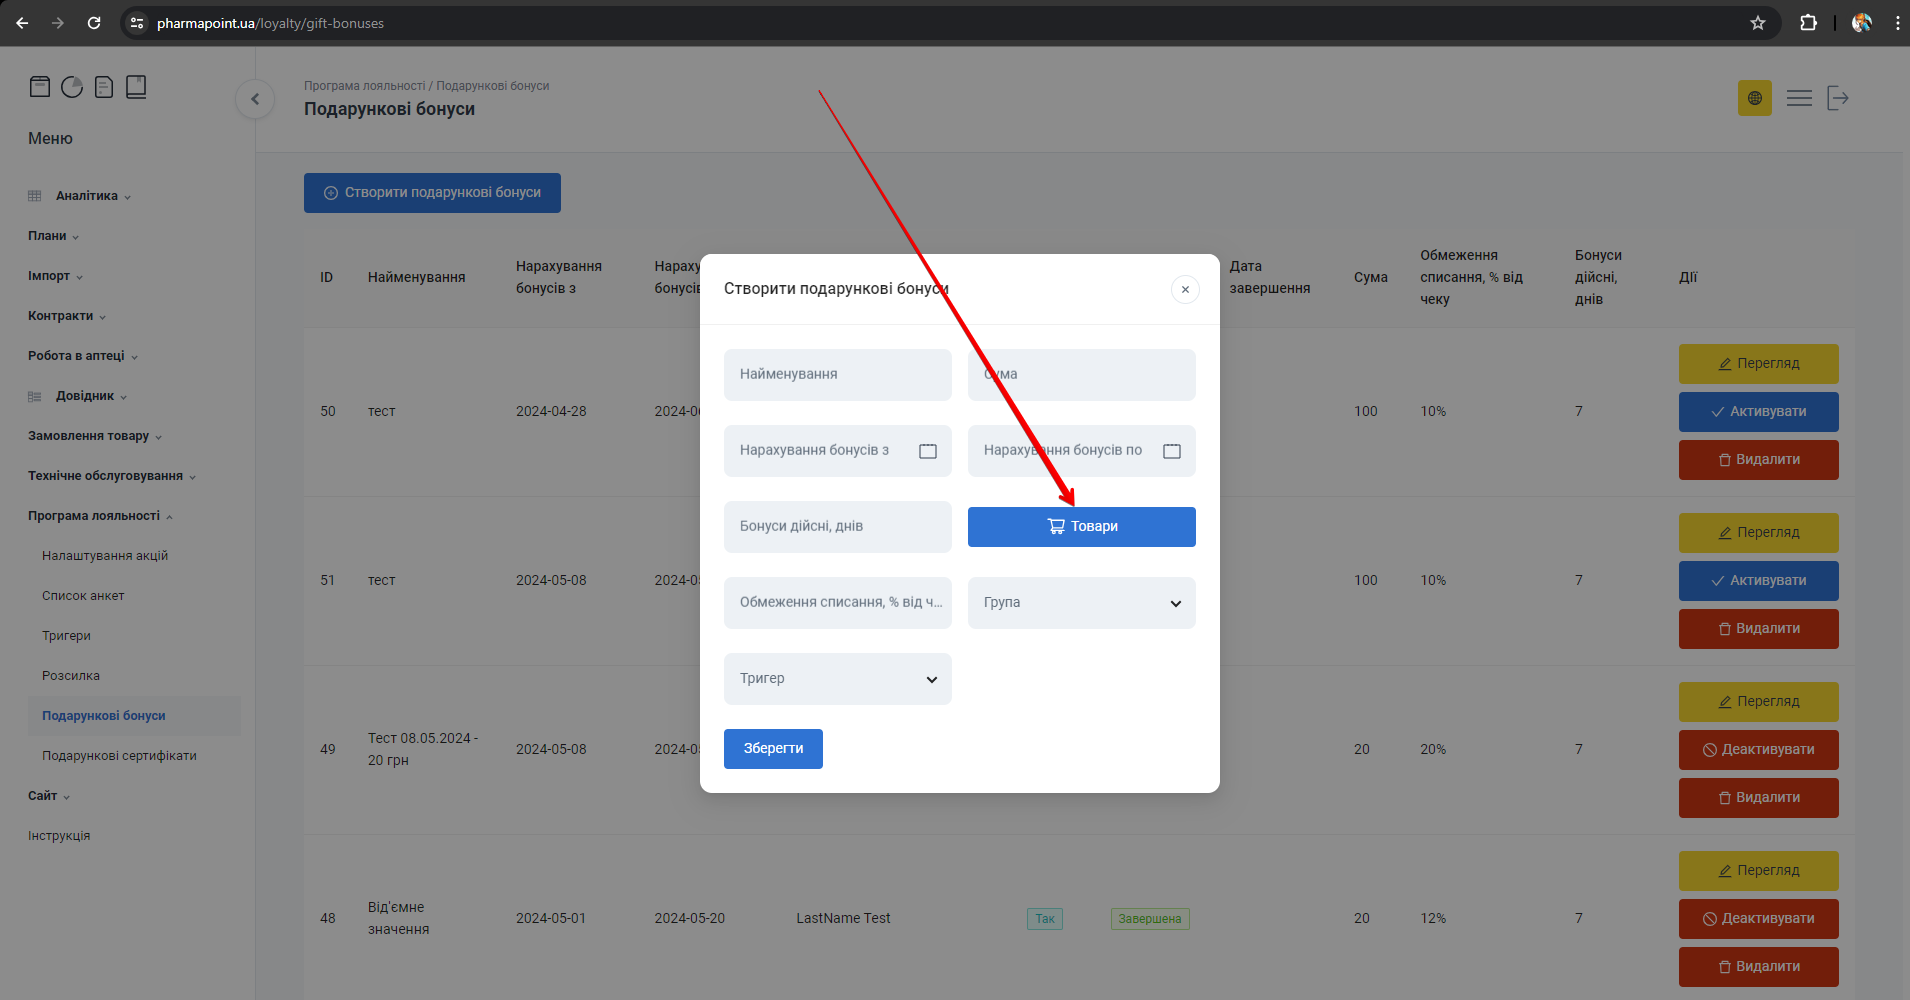Click the yellow globe language icon

click(x=1754, y=98)
